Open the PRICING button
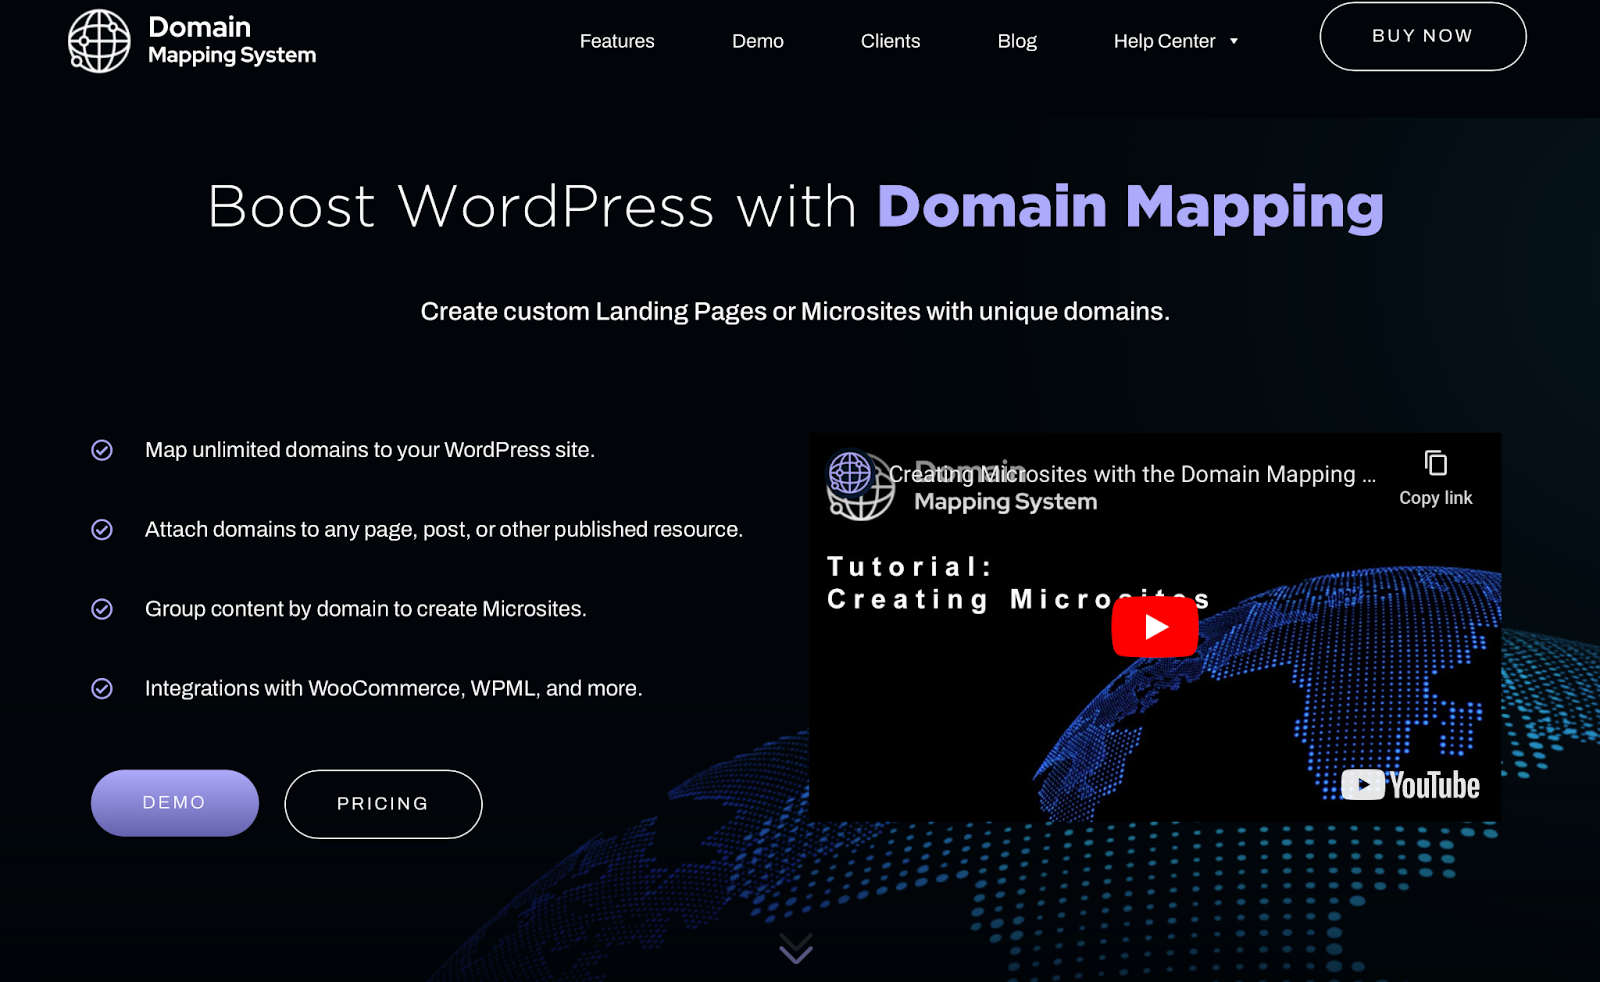This screenshot has height=982, width=1600. (x=383, y=804)
